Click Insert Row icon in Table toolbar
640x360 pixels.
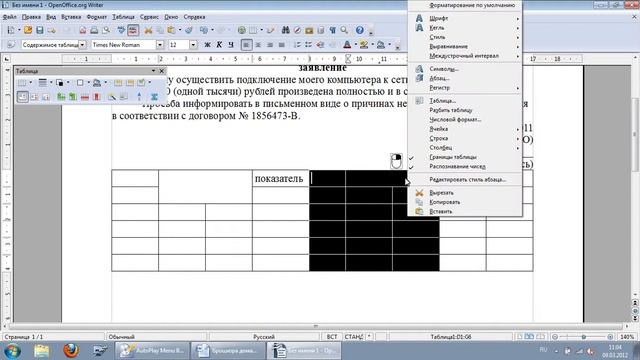[61, 97]
